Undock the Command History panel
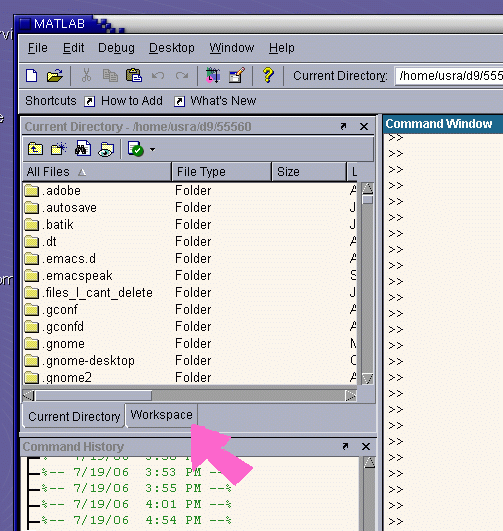 345,447
